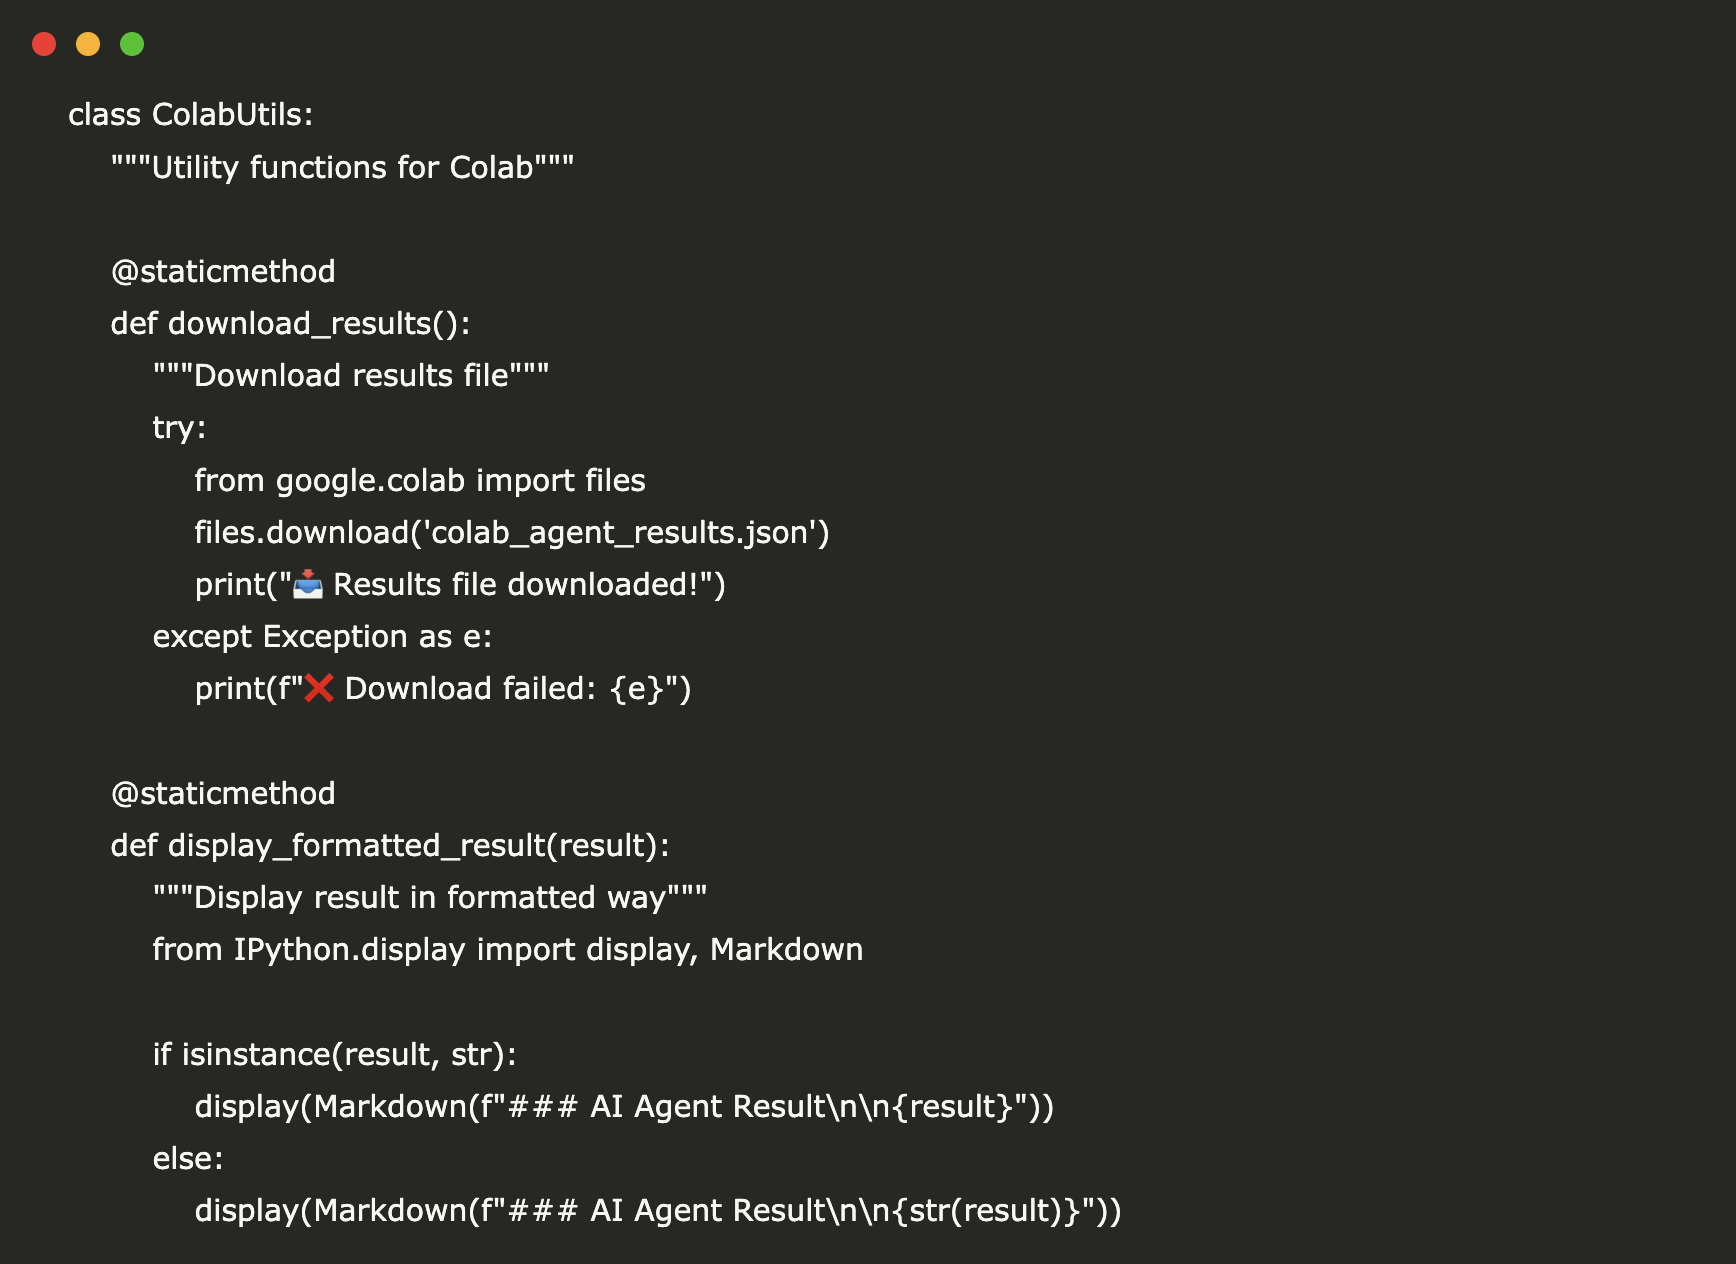Click the from IPython.display import line
Screen dimensions: 1736x1264
tap(507, 950)
